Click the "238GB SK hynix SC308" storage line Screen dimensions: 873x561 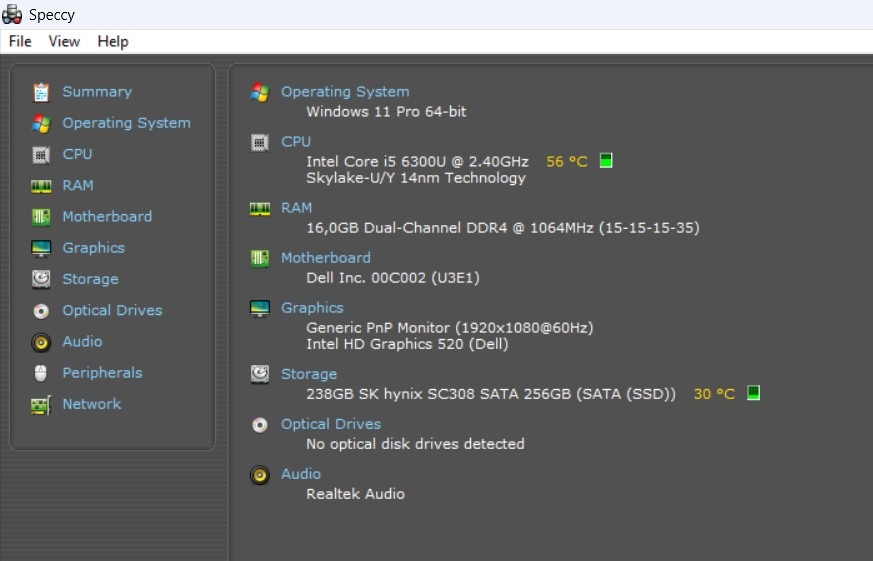[x=491, y=394]
